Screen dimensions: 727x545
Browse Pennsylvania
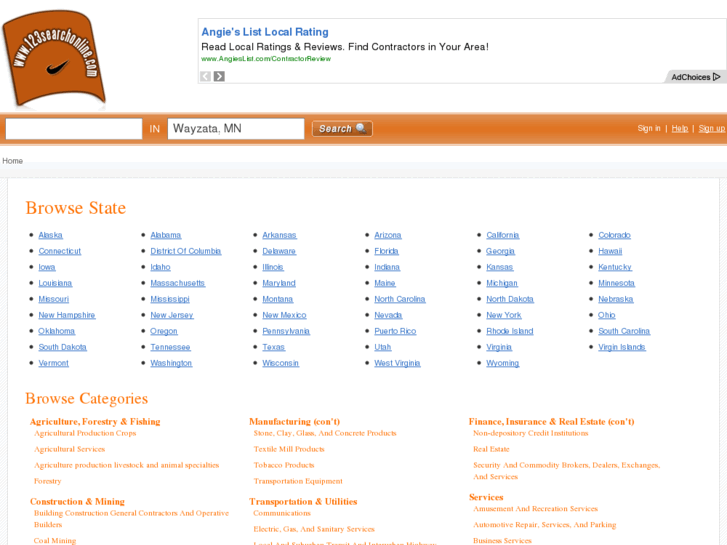(286, 331)
